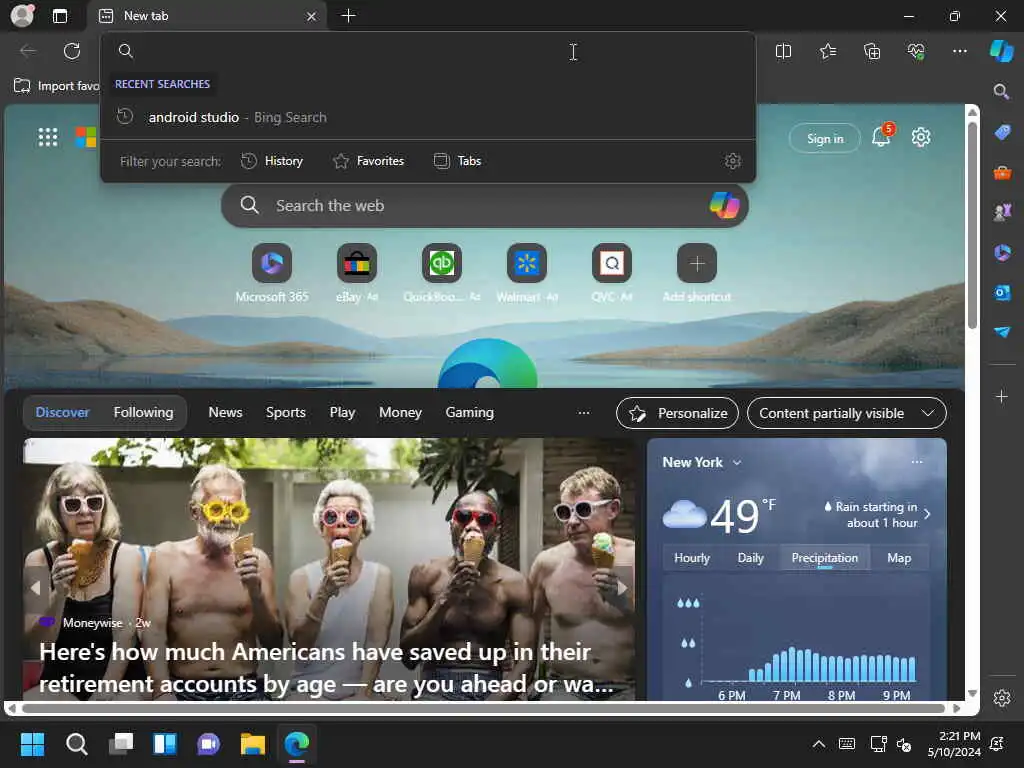Select Hourly weather tab
Viewport: 1024px width, 768px height.
(x=692, y=558)
